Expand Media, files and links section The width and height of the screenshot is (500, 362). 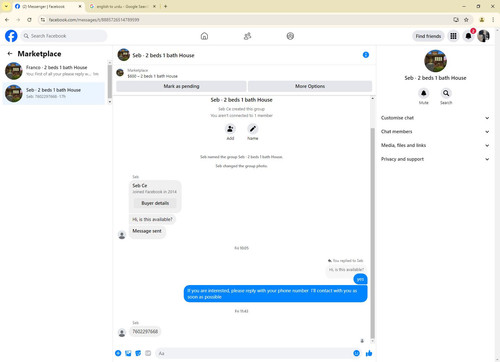pos(435,145)
